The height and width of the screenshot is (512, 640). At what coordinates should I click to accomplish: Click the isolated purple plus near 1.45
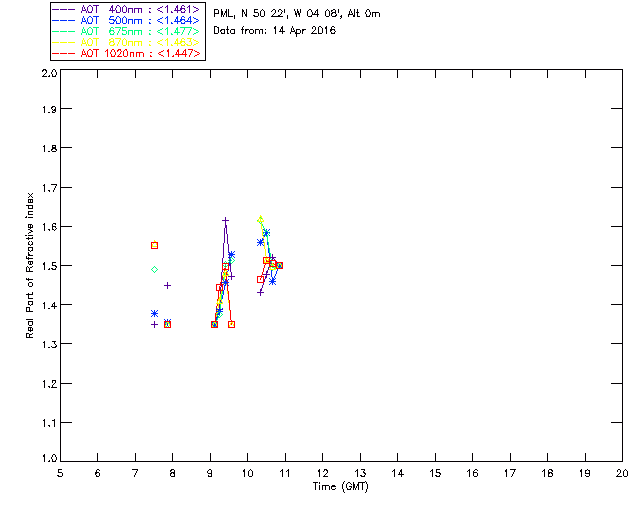pyautogui.click(x=167, y=285)
